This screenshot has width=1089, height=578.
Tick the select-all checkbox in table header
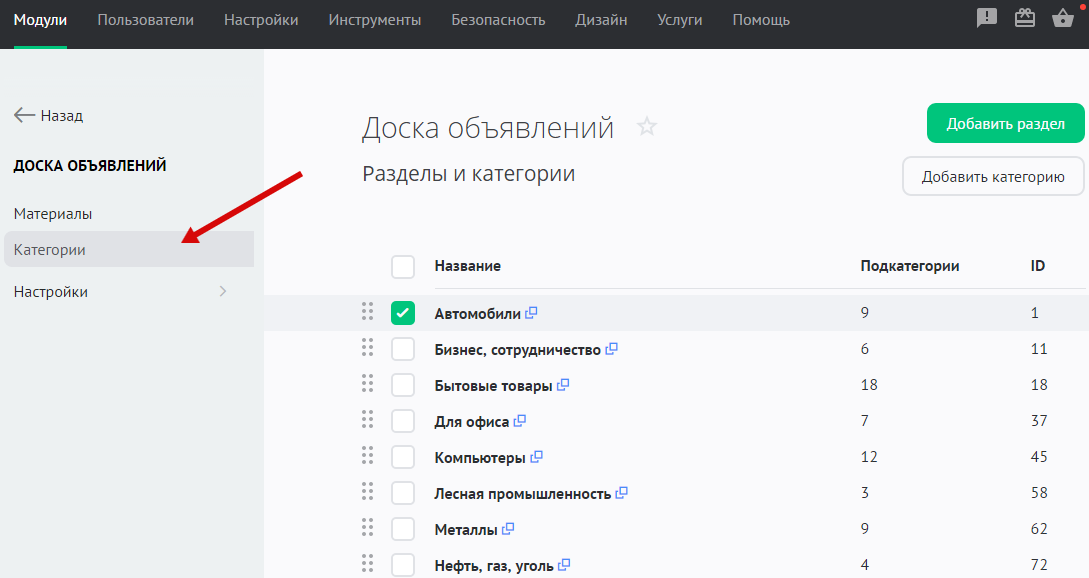pyautogui.click(x=402, y=266)
